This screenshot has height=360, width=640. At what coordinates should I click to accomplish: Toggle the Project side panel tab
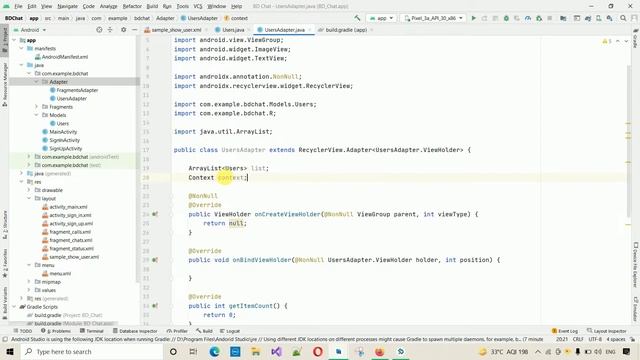[4, 39]
